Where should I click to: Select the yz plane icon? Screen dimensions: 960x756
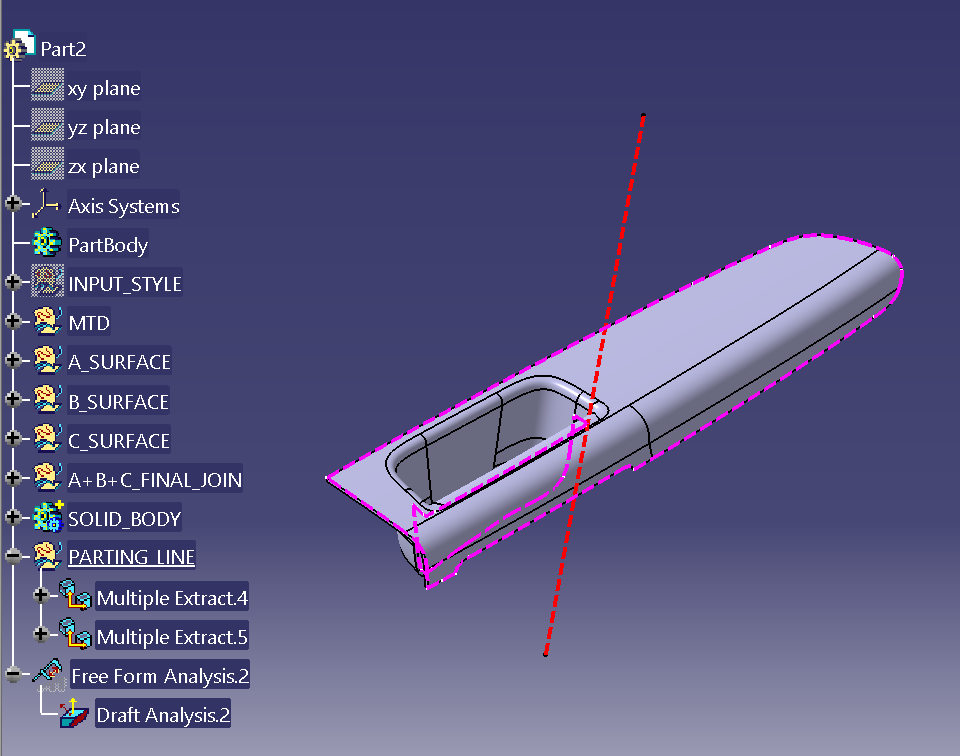47,124
